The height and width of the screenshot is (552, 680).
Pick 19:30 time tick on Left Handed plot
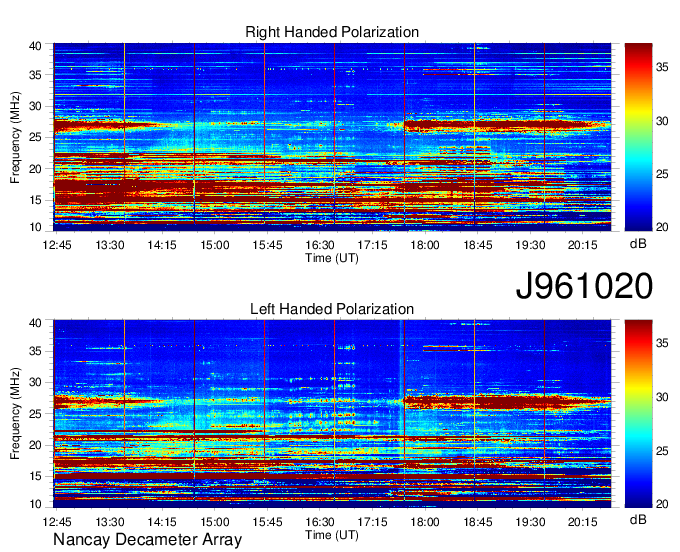click(530, 522)
